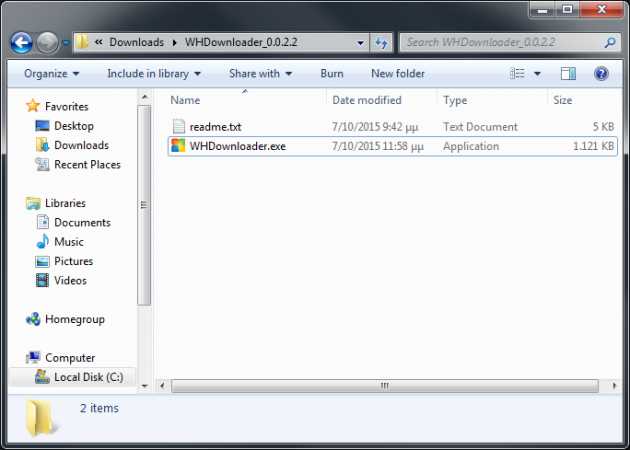Click the WHDownloader.exe application icon

[x=179, y=146]
